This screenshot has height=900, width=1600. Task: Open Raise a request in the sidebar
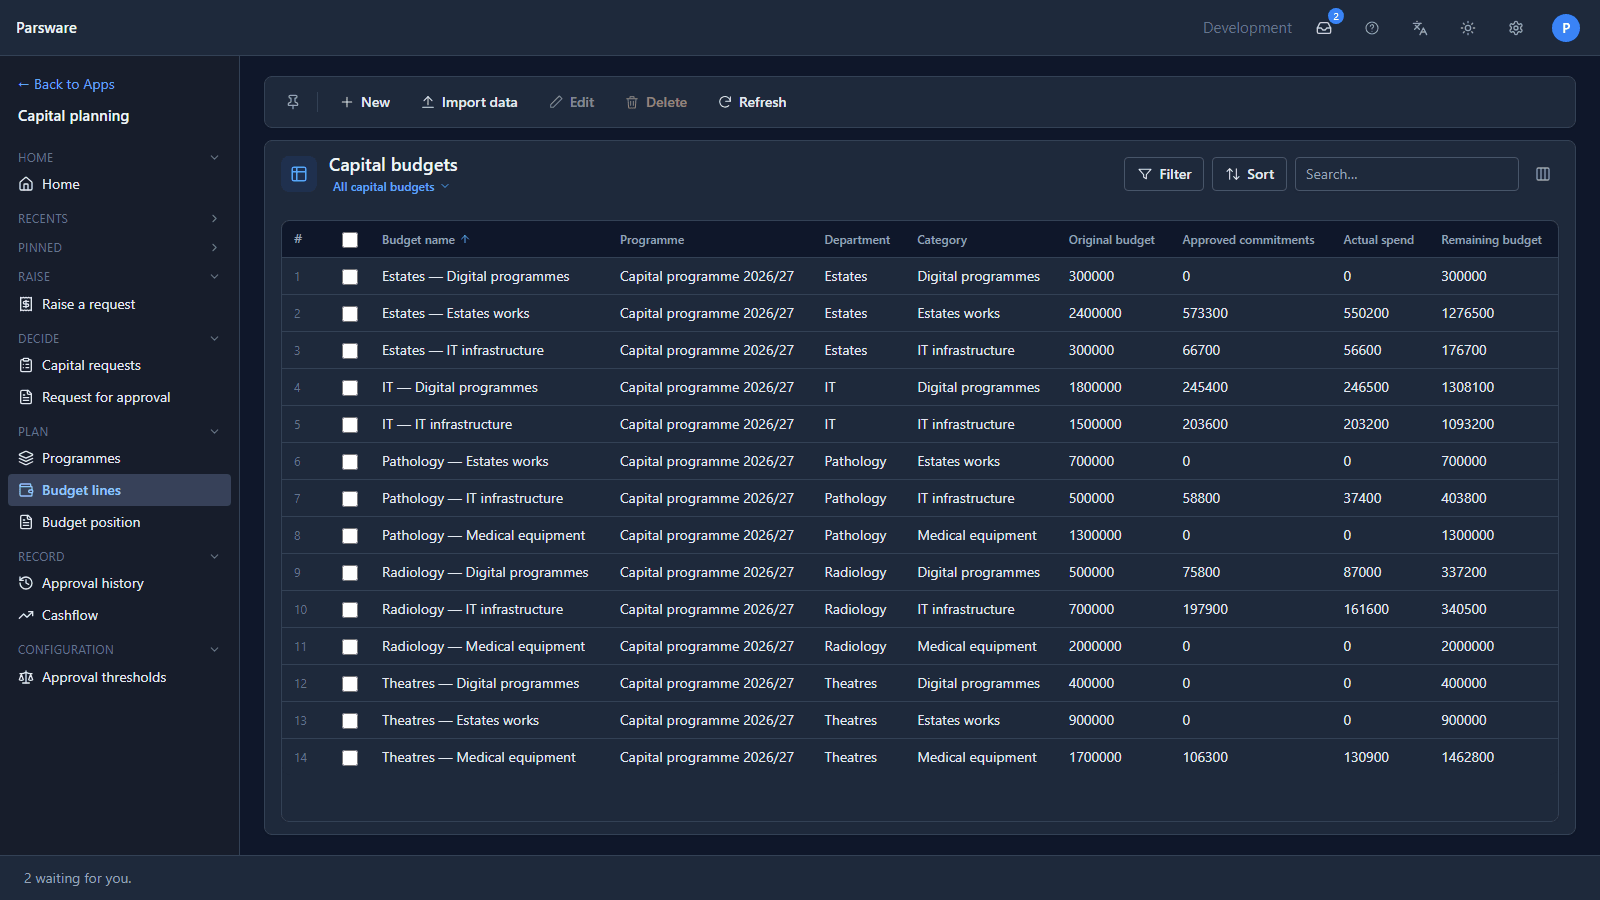(x=119, y=304)
